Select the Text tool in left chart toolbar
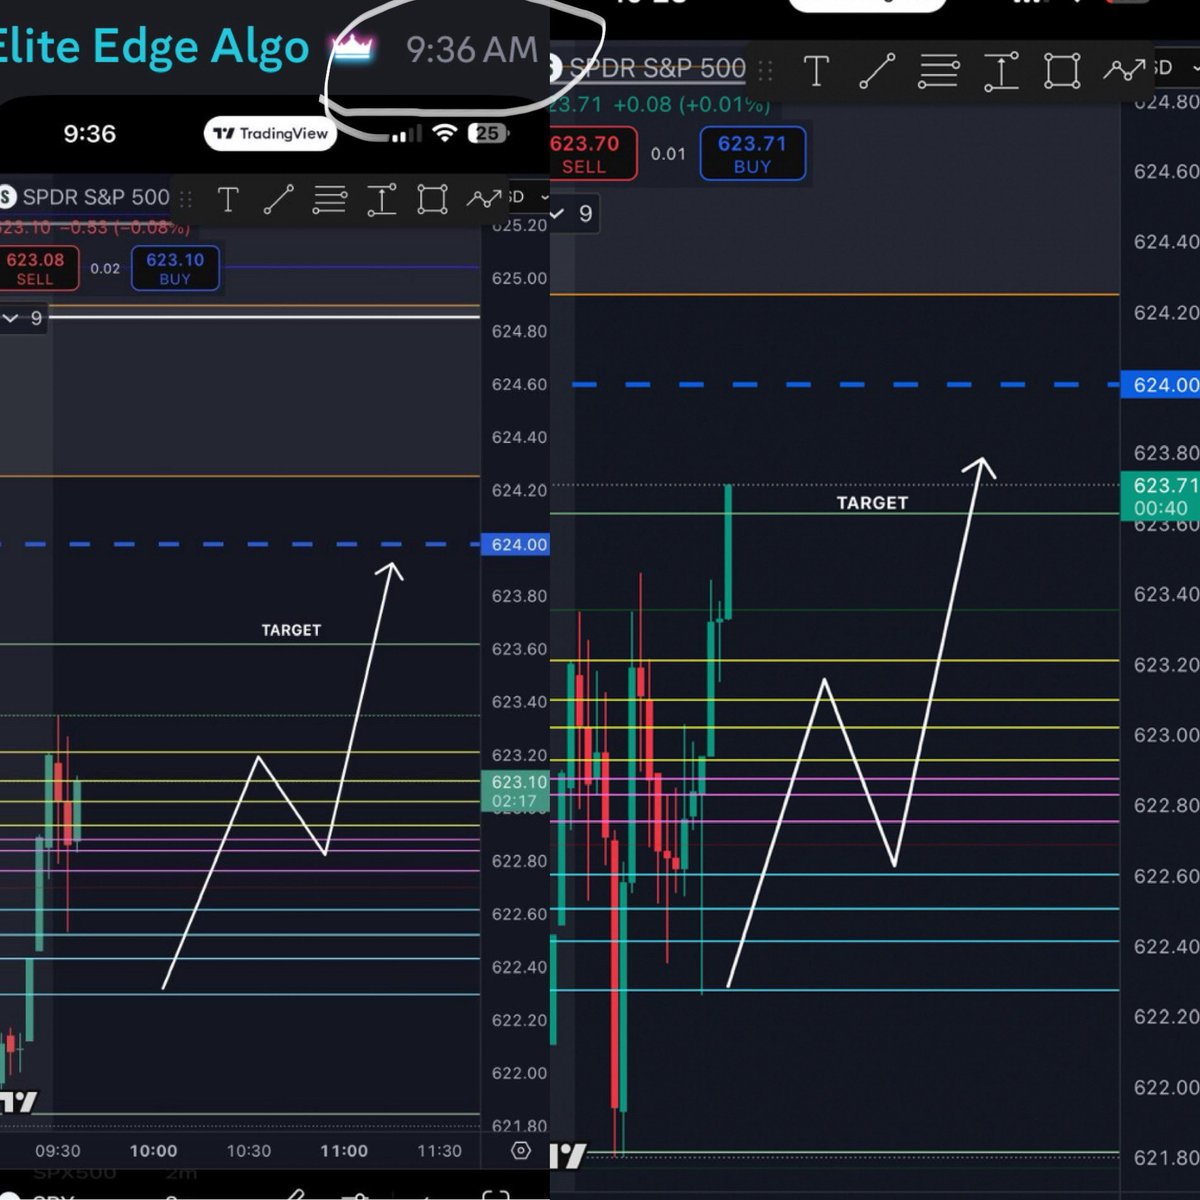The width and height of the screenshot is (1200, 1200). click(x=228, y=200)
